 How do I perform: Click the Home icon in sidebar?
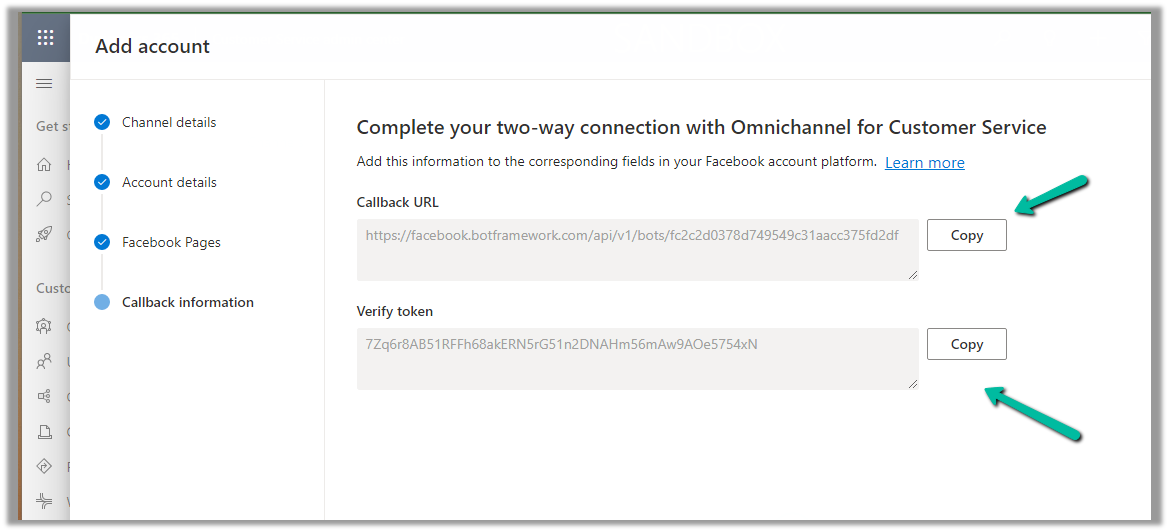click(x=44, y=165)
